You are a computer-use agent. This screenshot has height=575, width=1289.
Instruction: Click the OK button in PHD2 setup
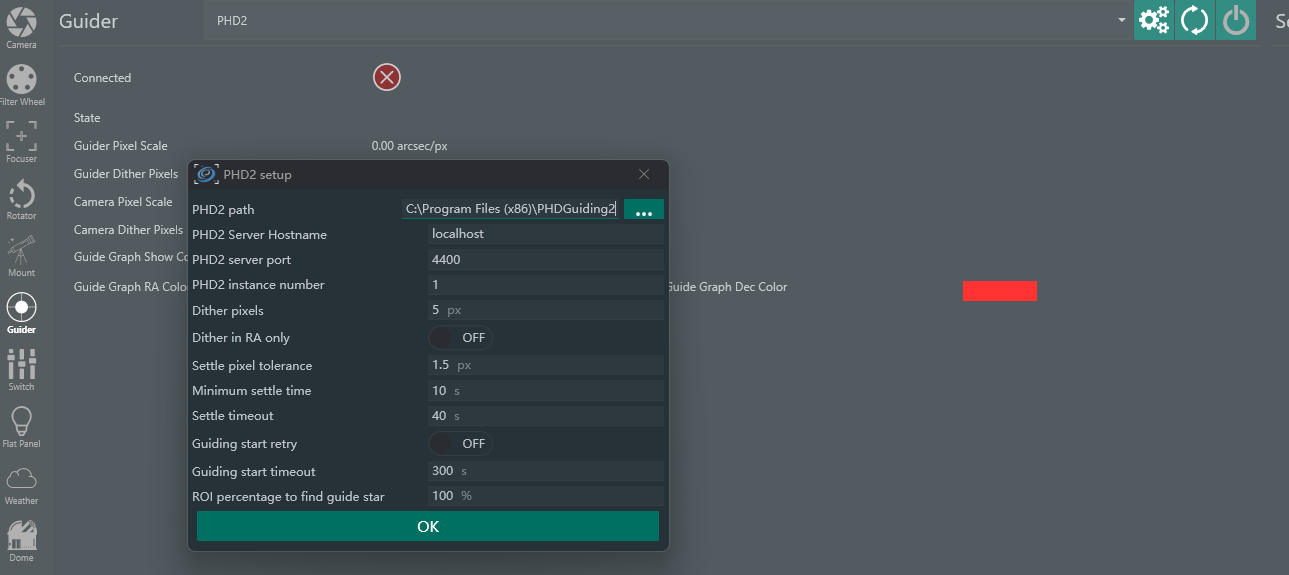[428, 526]
